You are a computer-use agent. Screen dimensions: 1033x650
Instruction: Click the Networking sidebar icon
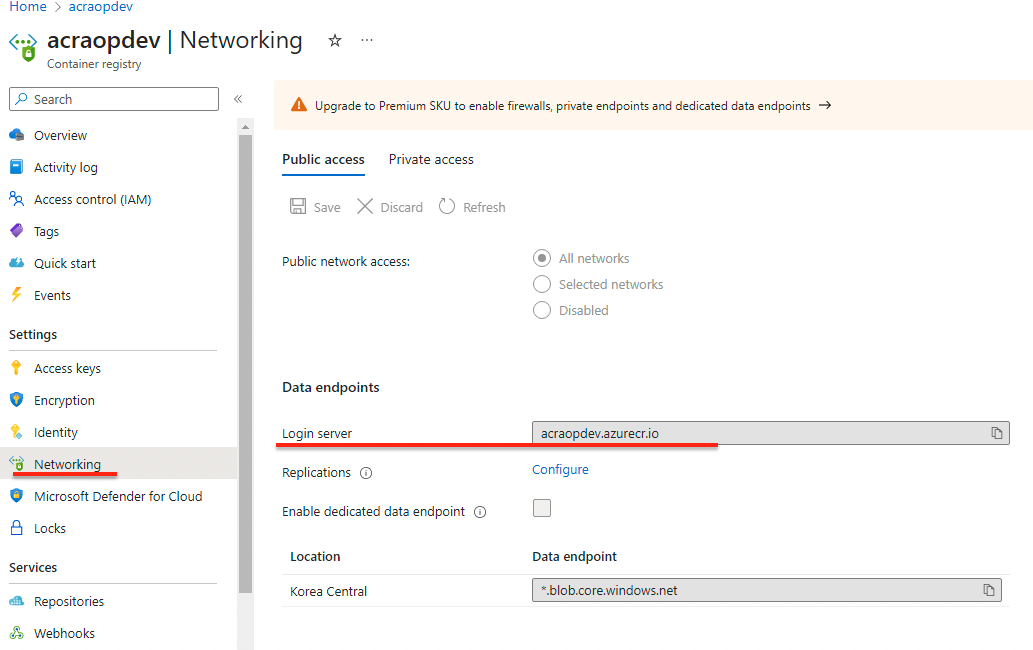point(17,463)
